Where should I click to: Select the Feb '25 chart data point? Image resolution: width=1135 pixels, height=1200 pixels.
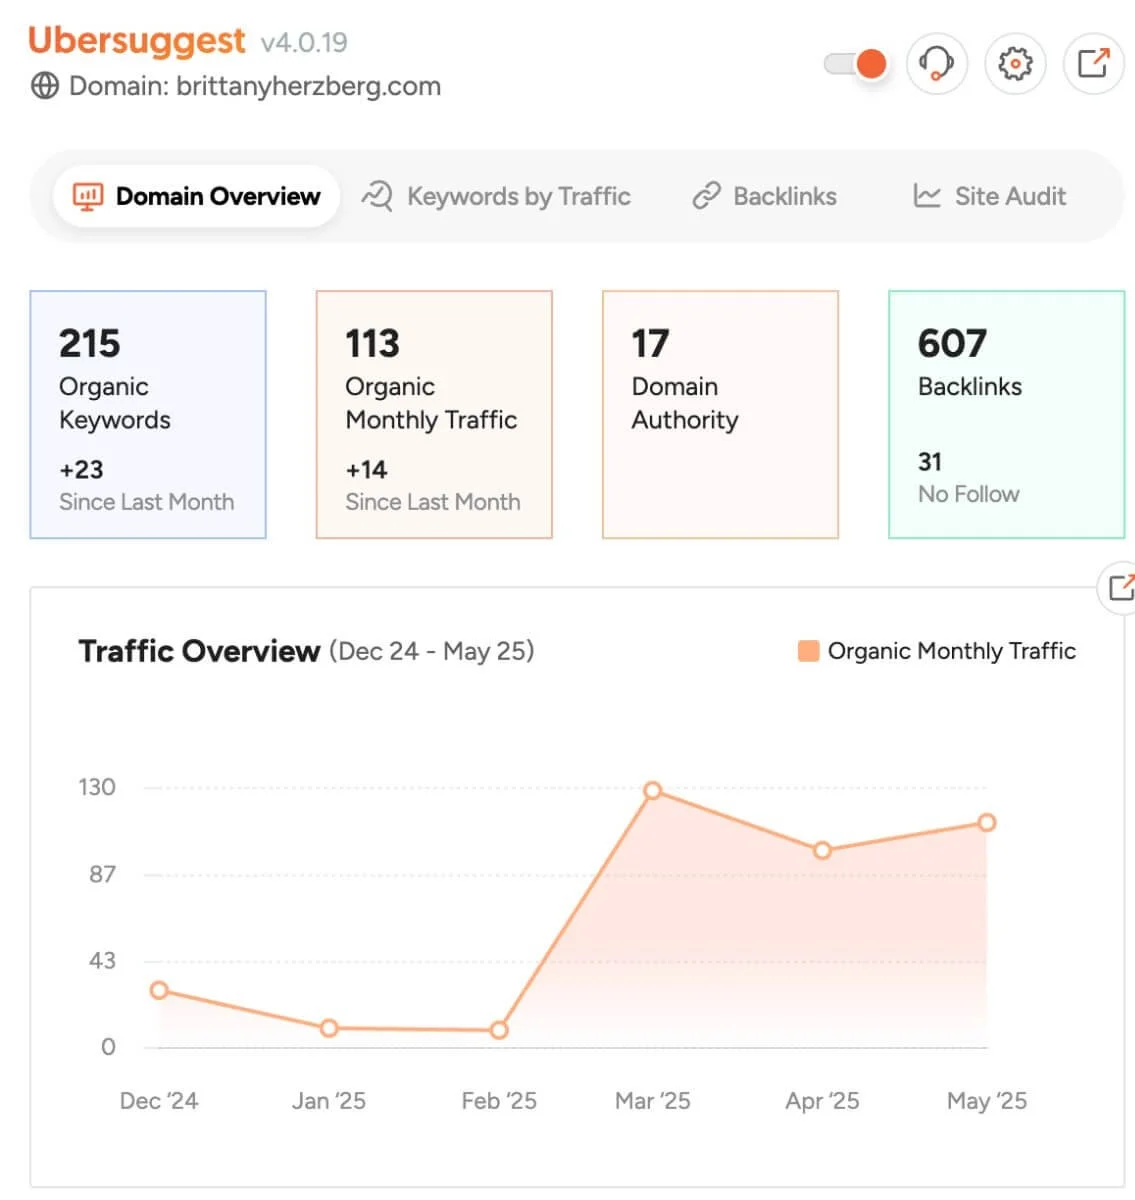coord(499,1030)
